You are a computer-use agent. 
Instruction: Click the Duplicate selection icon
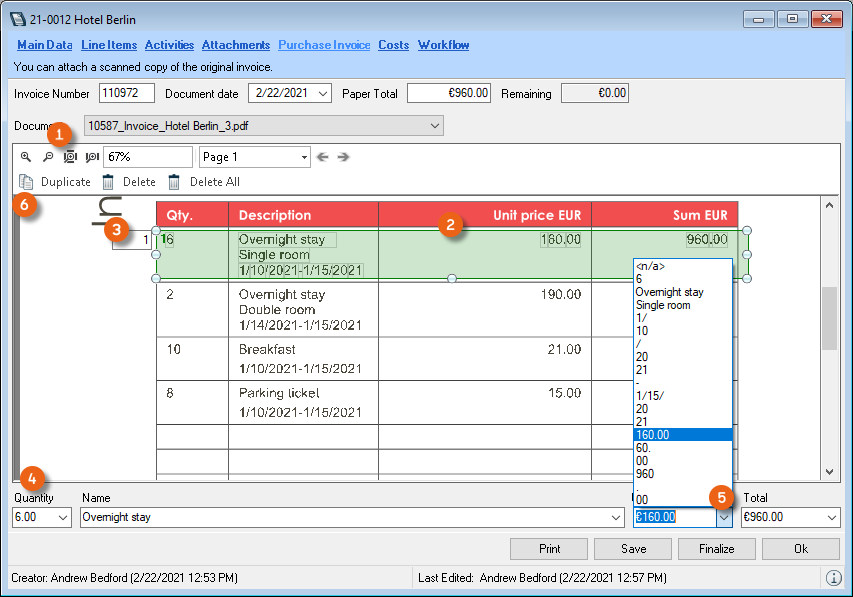26,182
